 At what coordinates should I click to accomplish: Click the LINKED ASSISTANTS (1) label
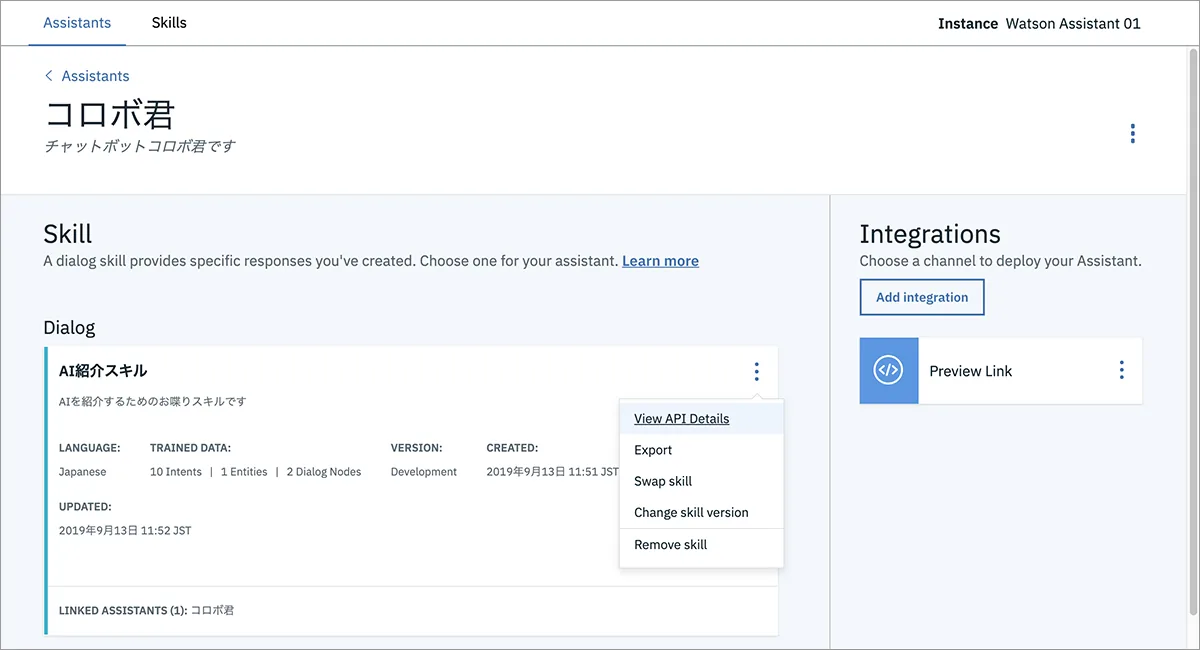tap(123, 610)
